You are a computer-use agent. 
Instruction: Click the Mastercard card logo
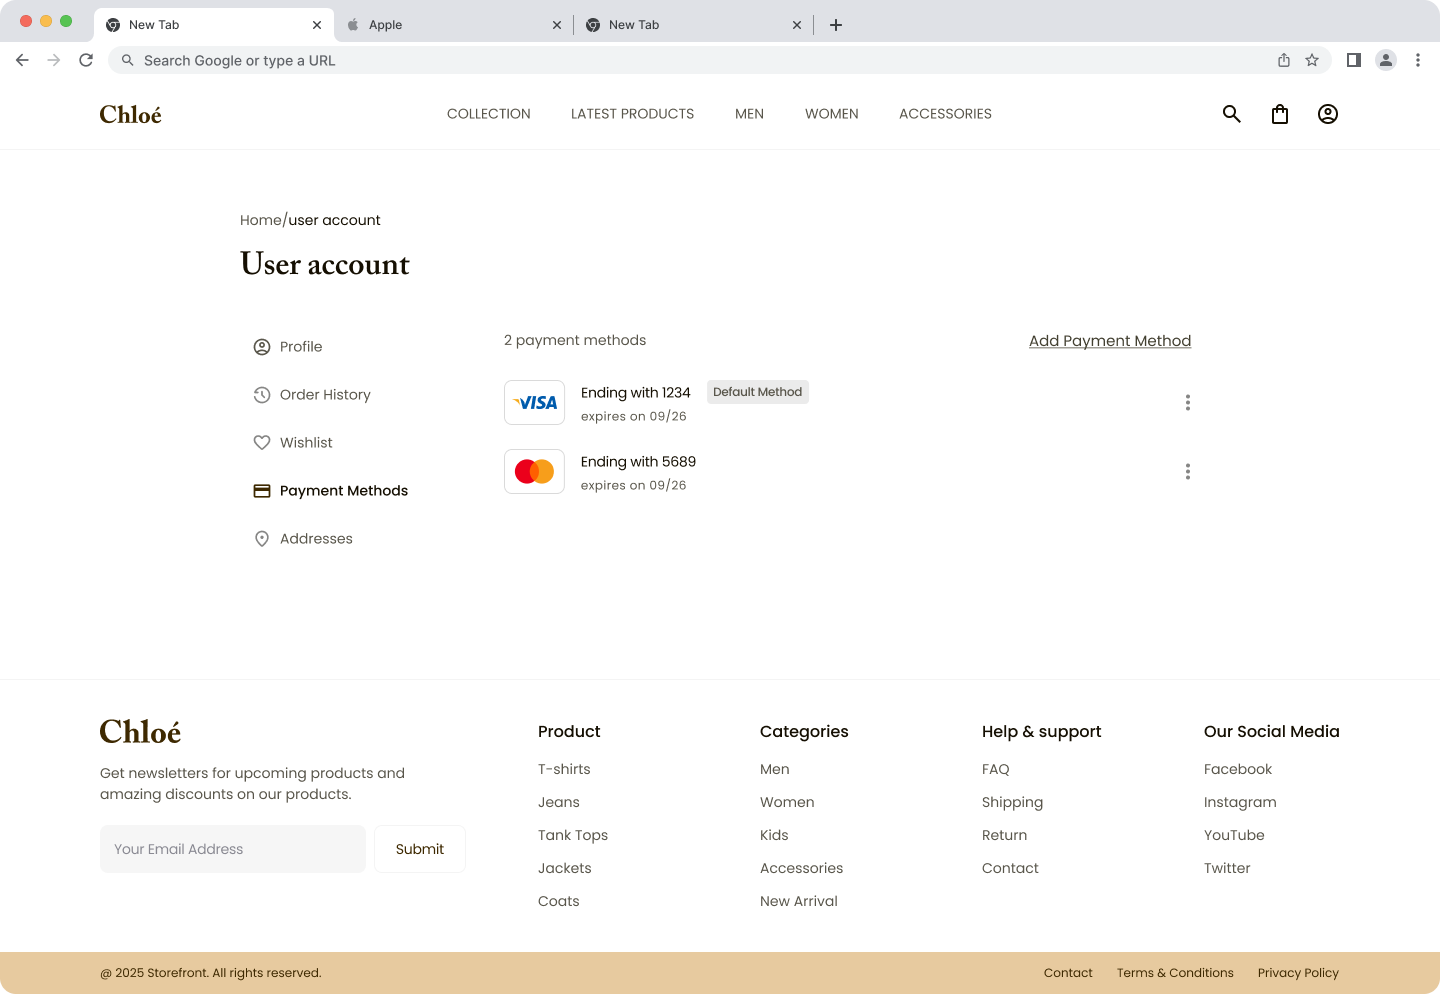tap(535, 472)
